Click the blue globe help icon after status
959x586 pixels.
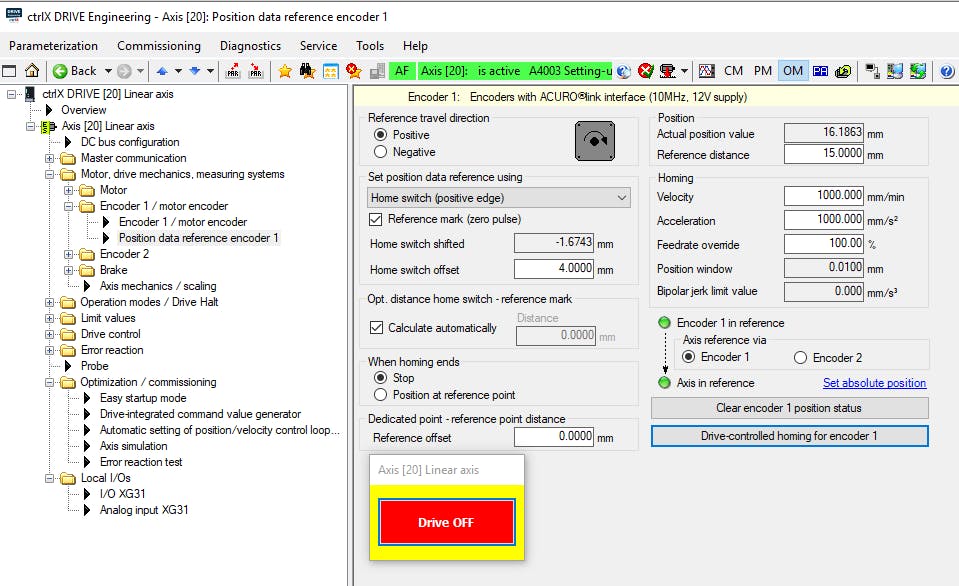(x=623, y=71)
